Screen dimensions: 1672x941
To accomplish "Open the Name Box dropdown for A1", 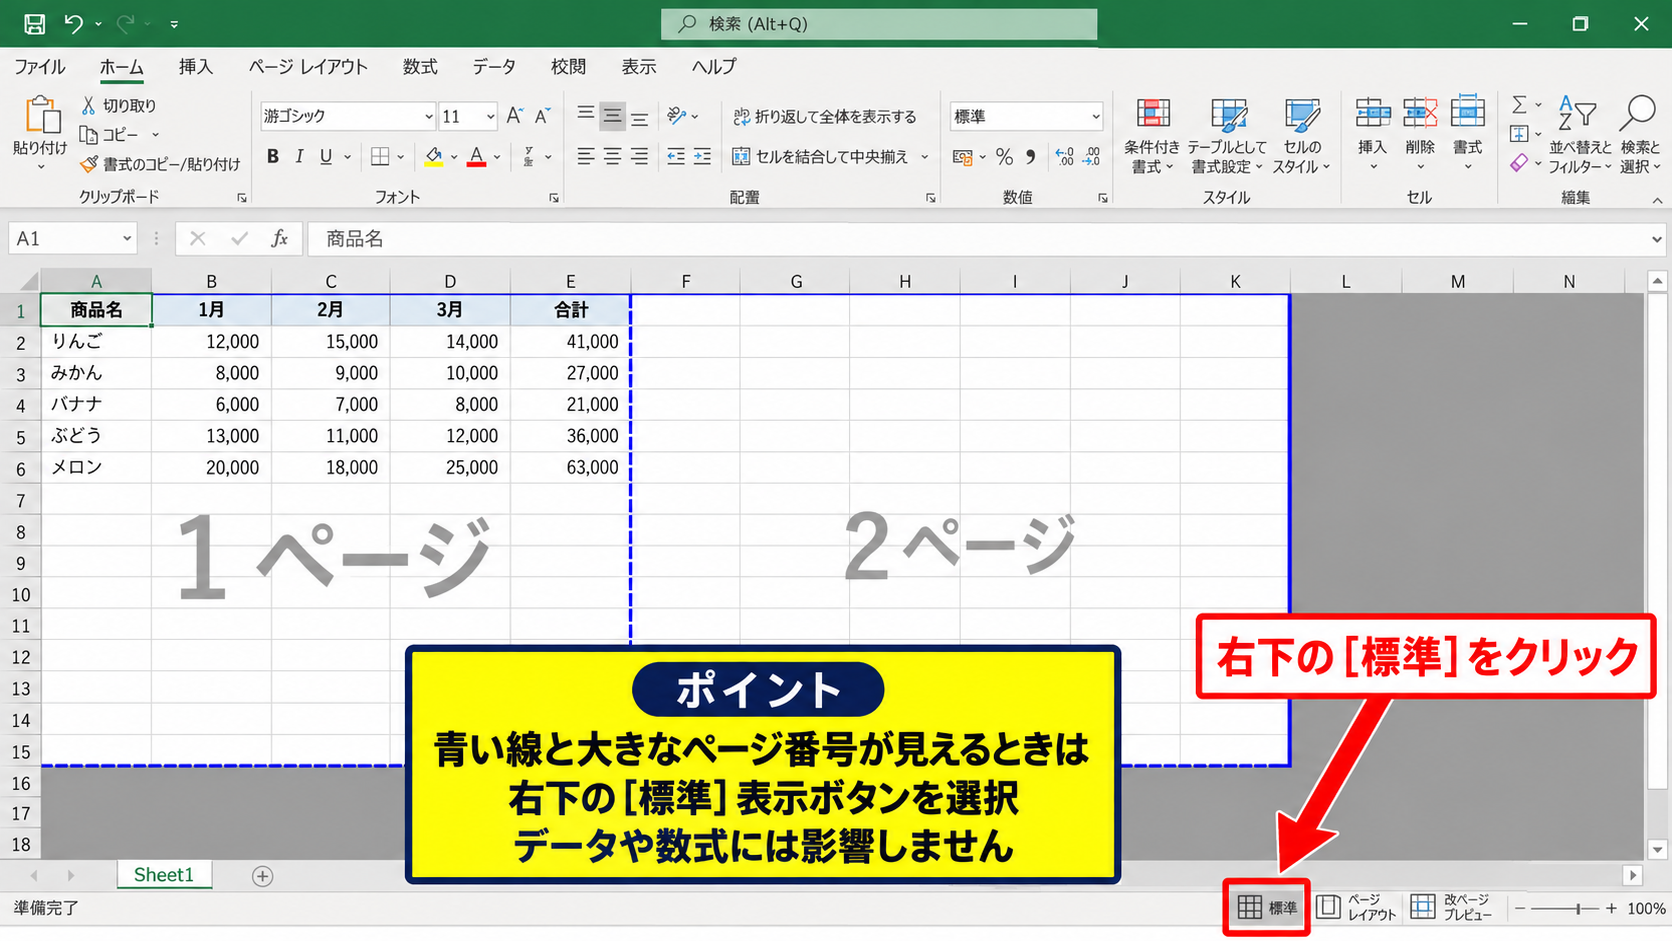I will (x=127, y=239).
